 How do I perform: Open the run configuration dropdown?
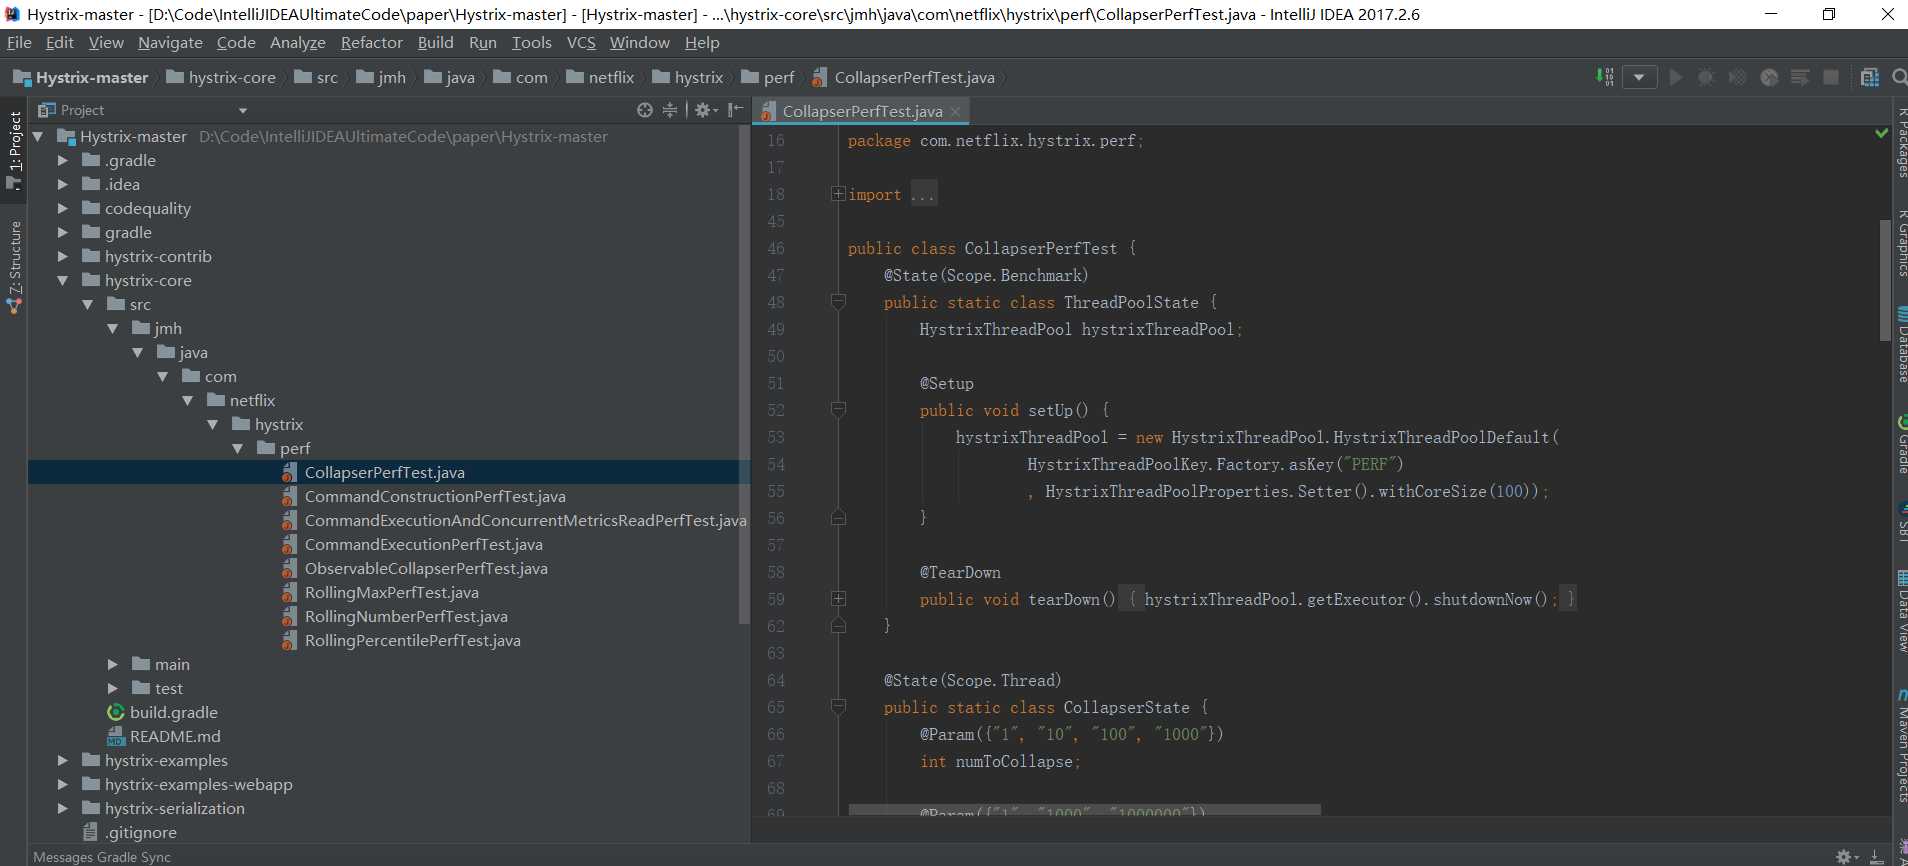click(1639, 77)
